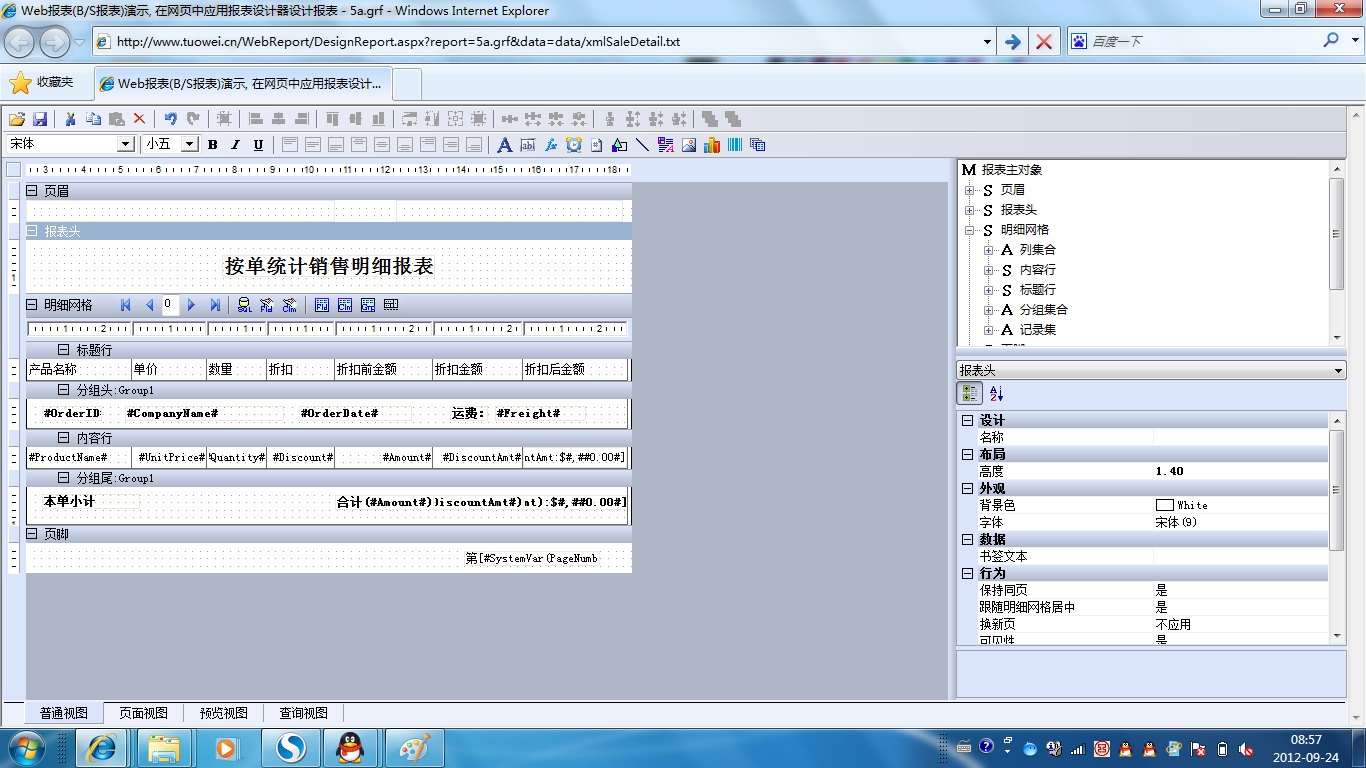Image resolution: width=1366 pixels, height=768 pixels.
Task: Click the record number input field
Action: tap(169, 305)
